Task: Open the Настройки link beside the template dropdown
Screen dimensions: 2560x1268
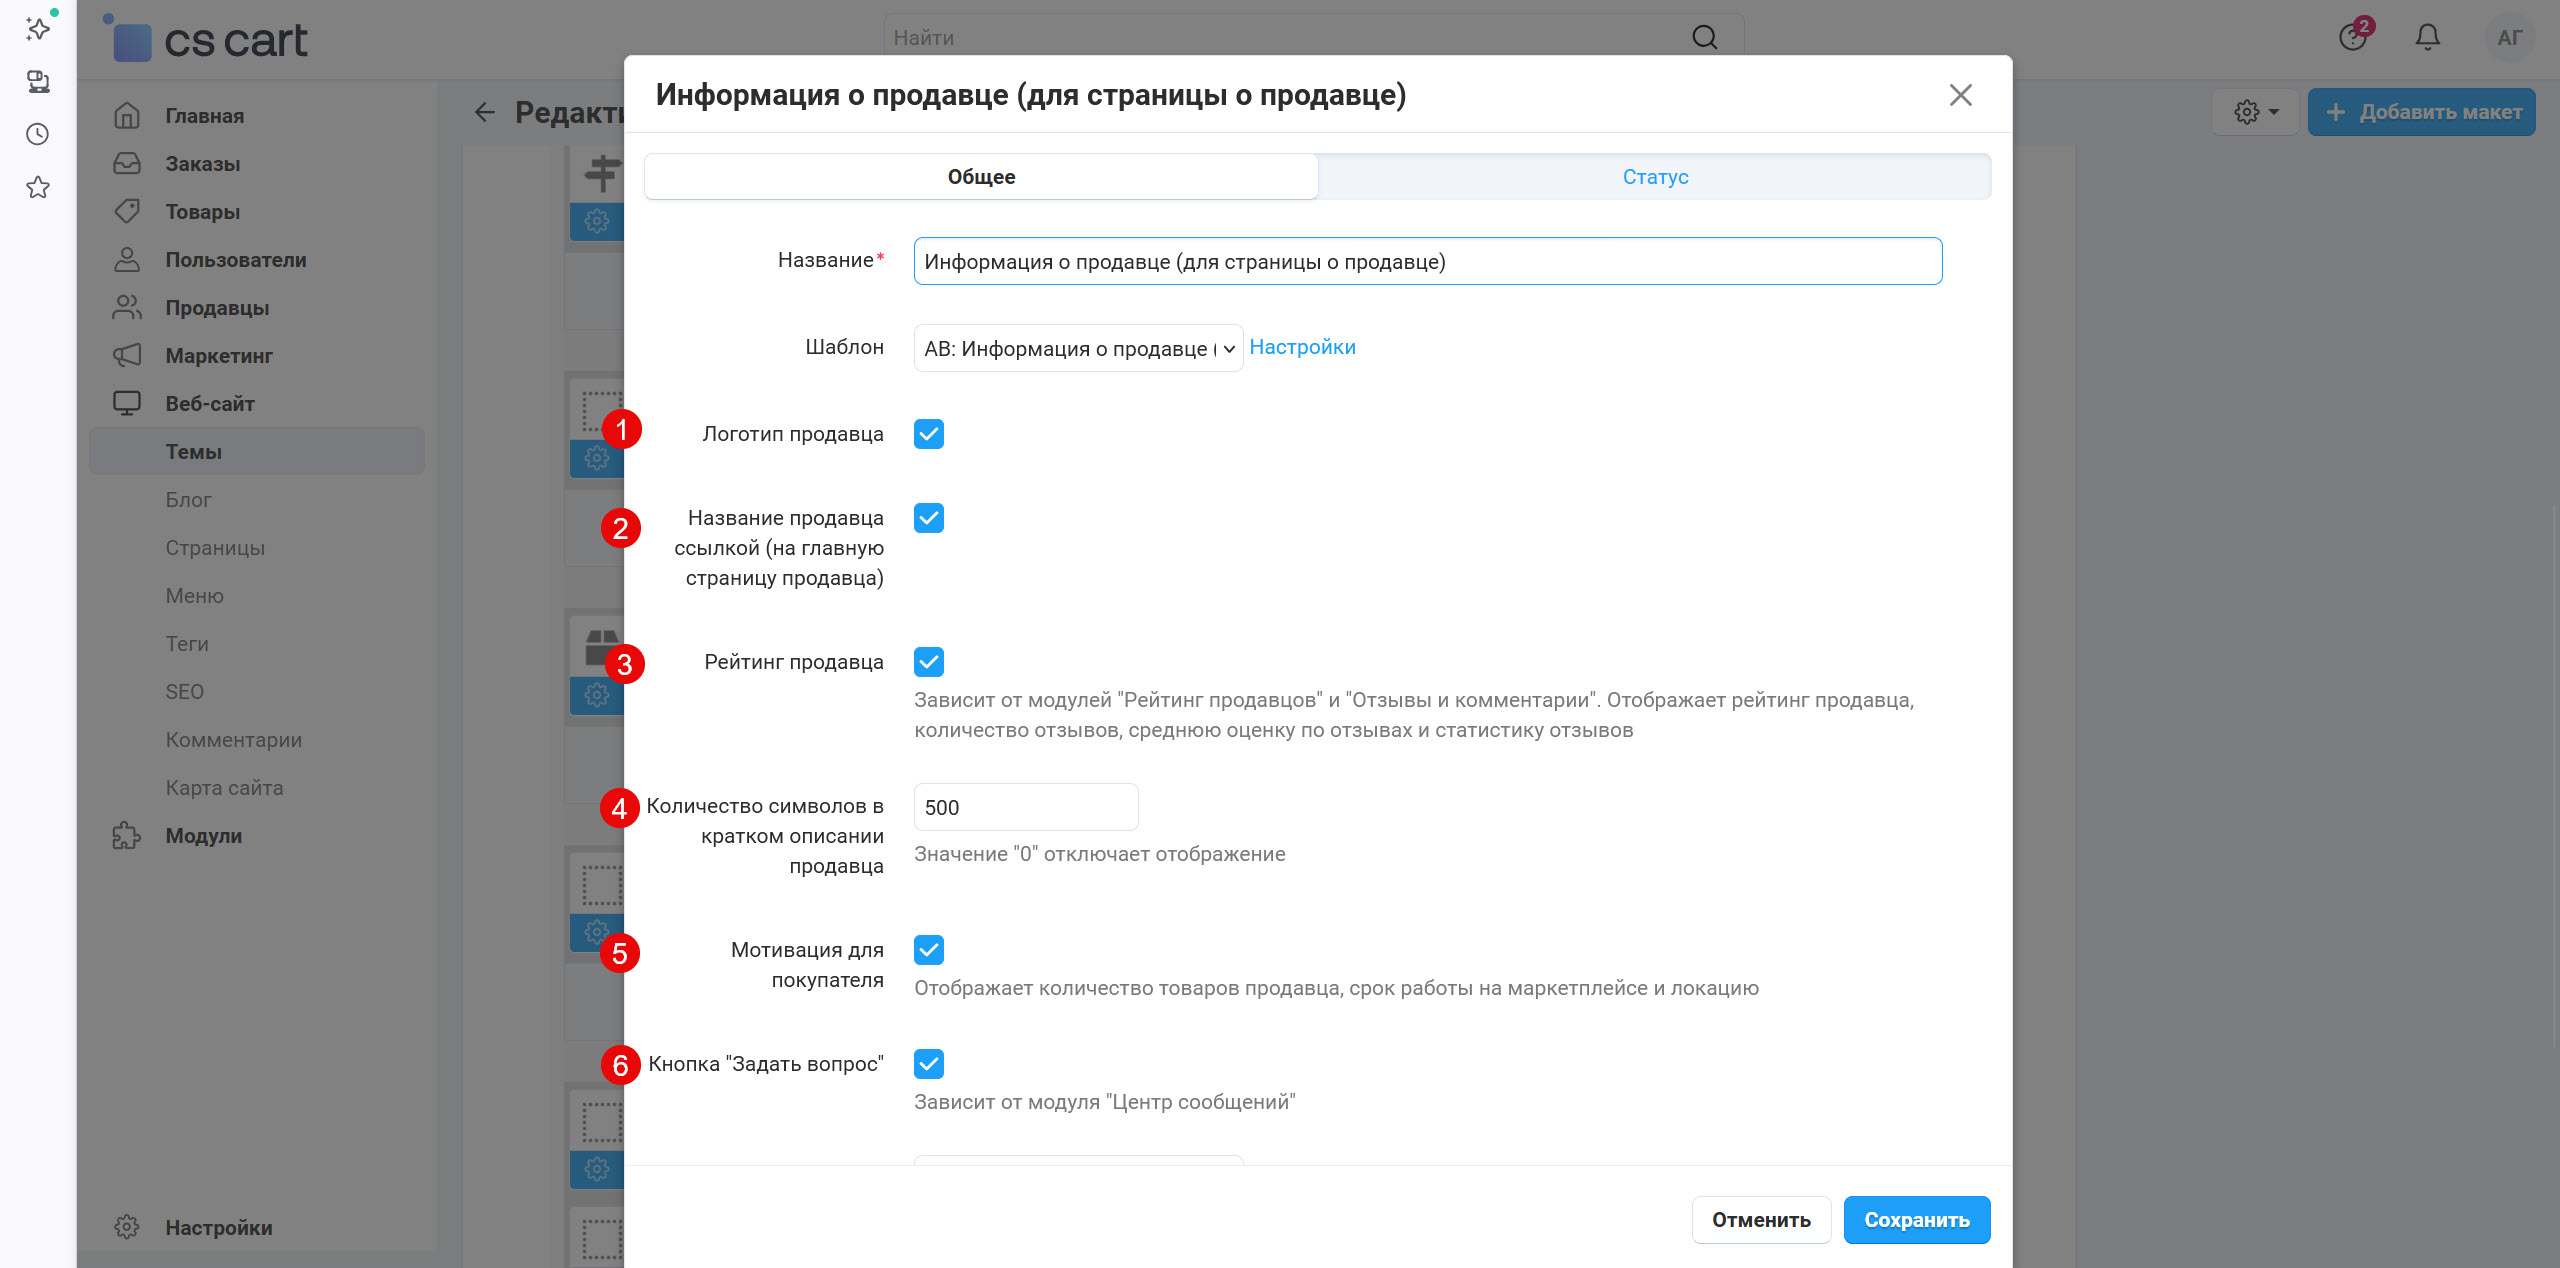Action: (x=1302, y=346)
